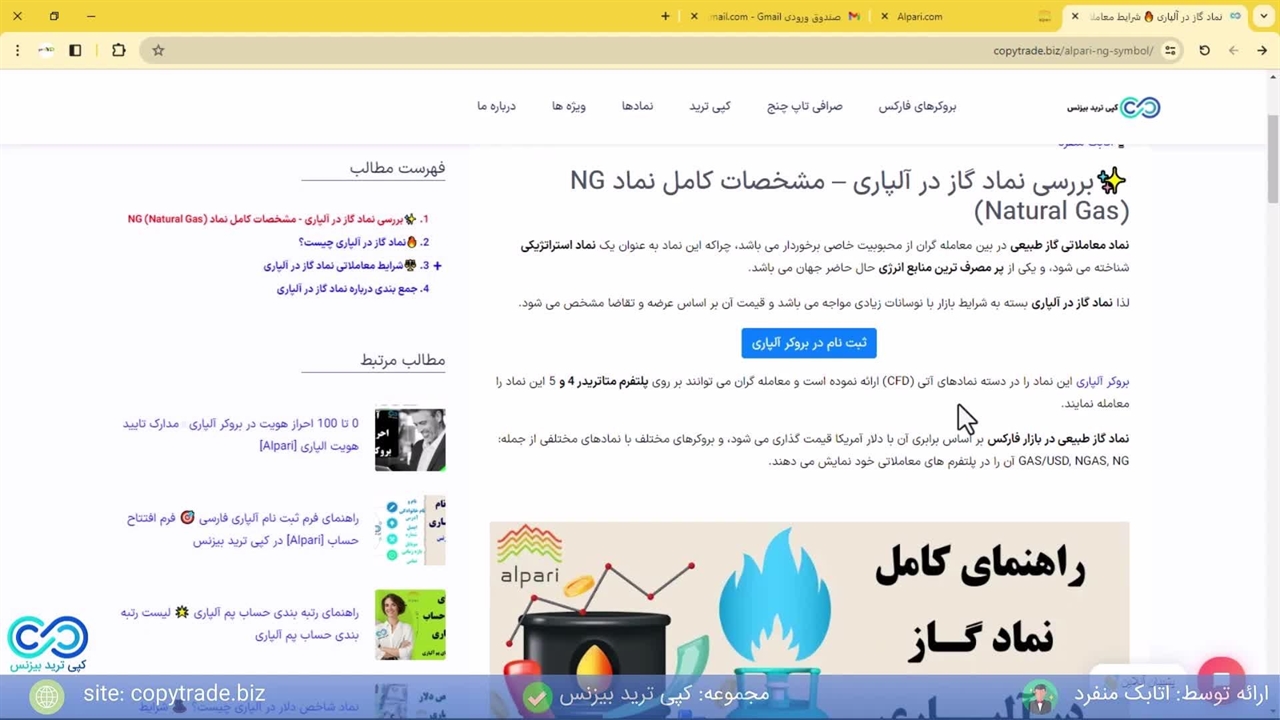This screenshot has width=1280, height=720.
Task: Open the Chrome extensions puzzle icon
Action: [x=119, y=50]
